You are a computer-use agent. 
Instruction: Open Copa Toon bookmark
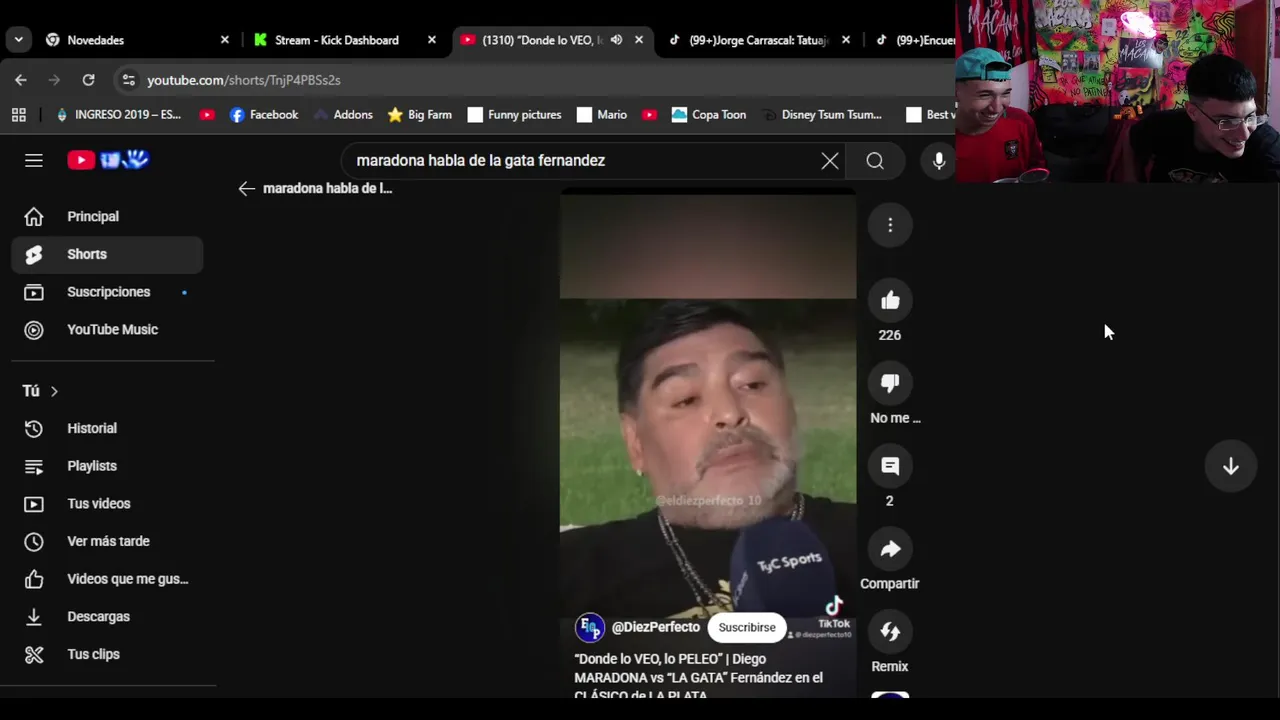[709, 115]
